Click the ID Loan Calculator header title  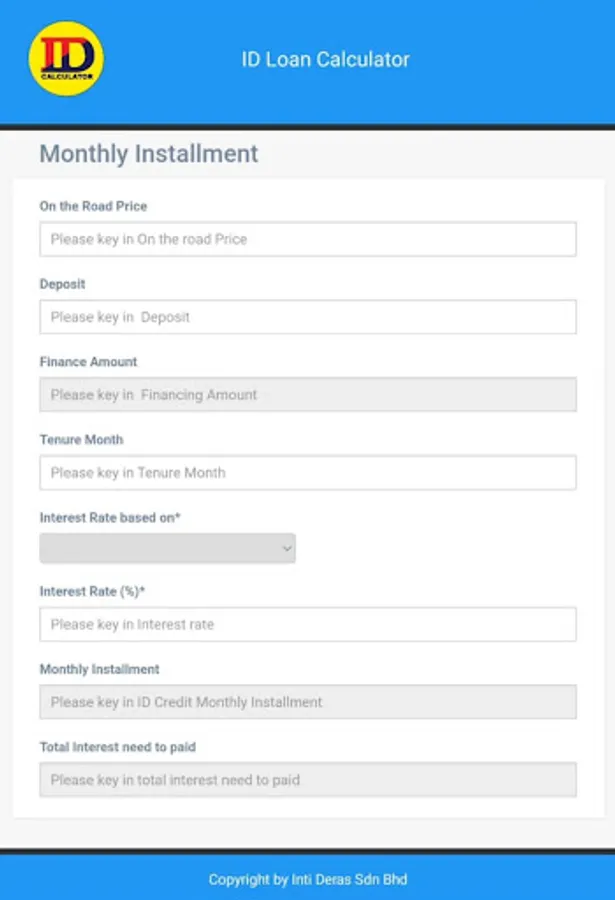pos(325,59)
